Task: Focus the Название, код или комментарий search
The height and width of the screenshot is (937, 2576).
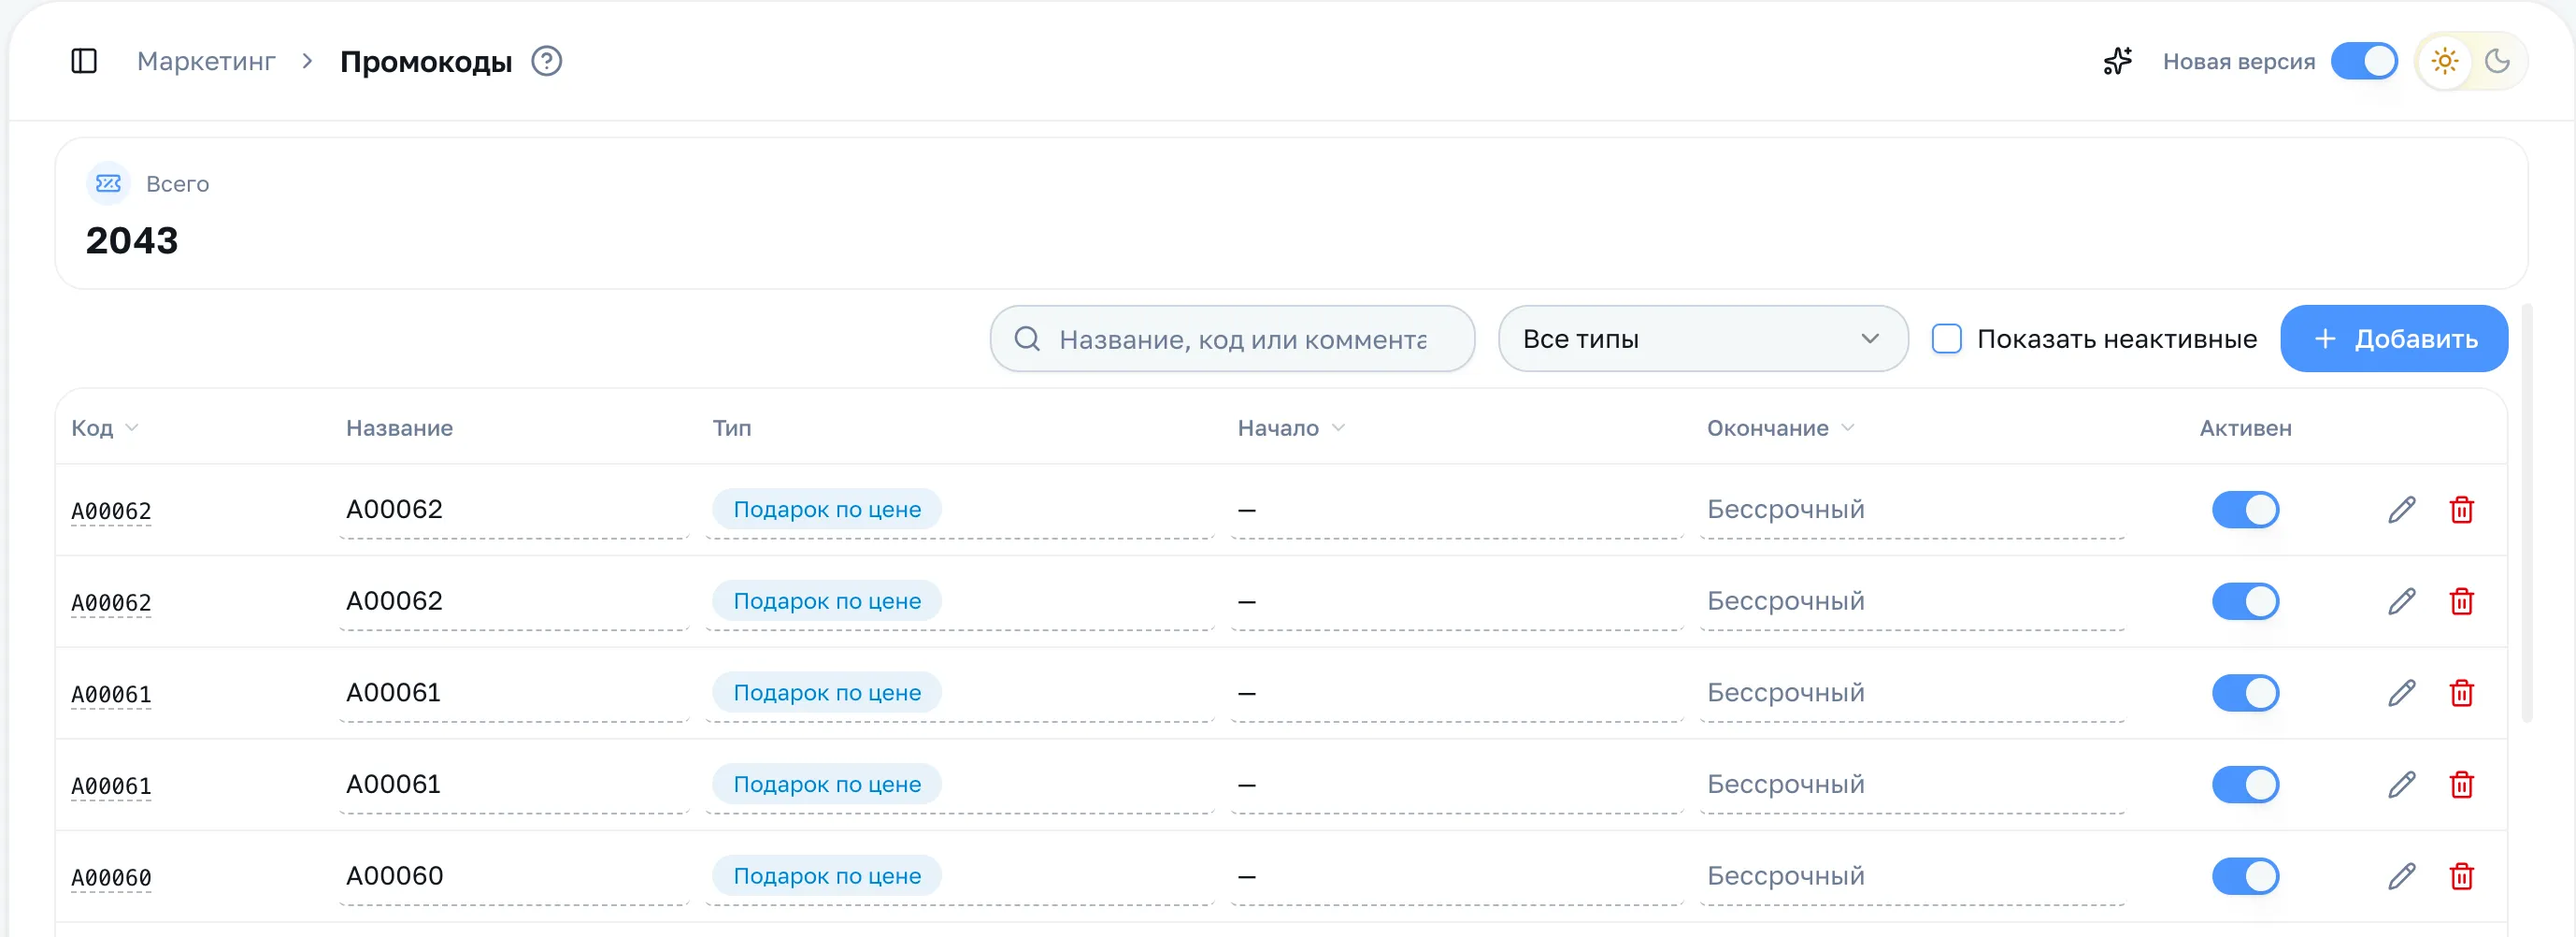Action: point(1232,339)
